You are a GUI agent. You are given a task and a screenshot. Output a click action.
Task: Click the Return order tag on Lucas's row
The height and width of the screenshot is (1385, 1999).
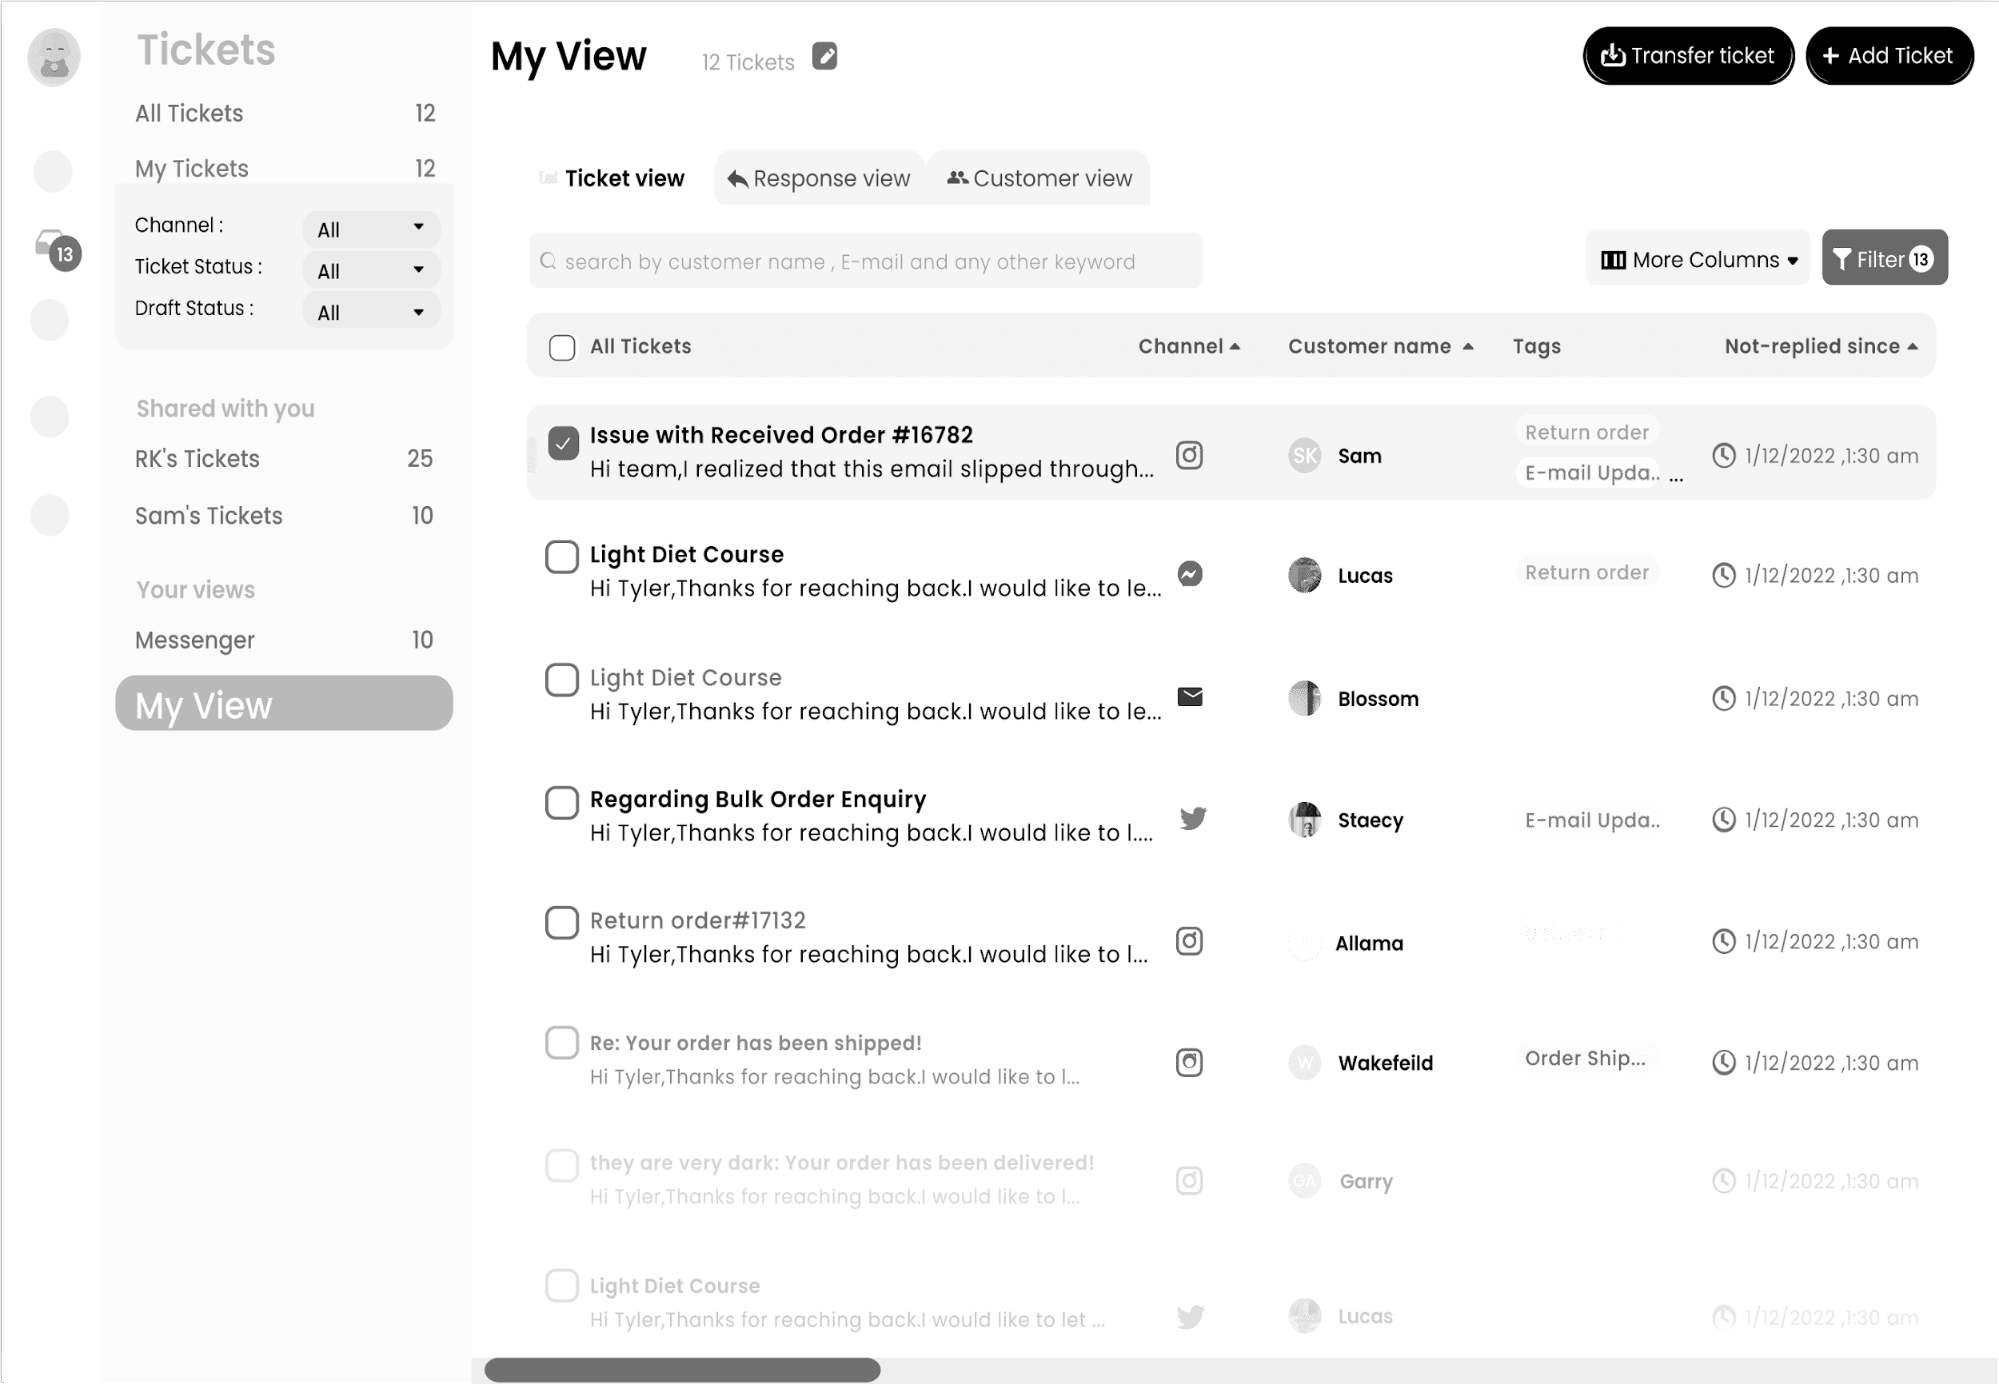pos(1587,572)
